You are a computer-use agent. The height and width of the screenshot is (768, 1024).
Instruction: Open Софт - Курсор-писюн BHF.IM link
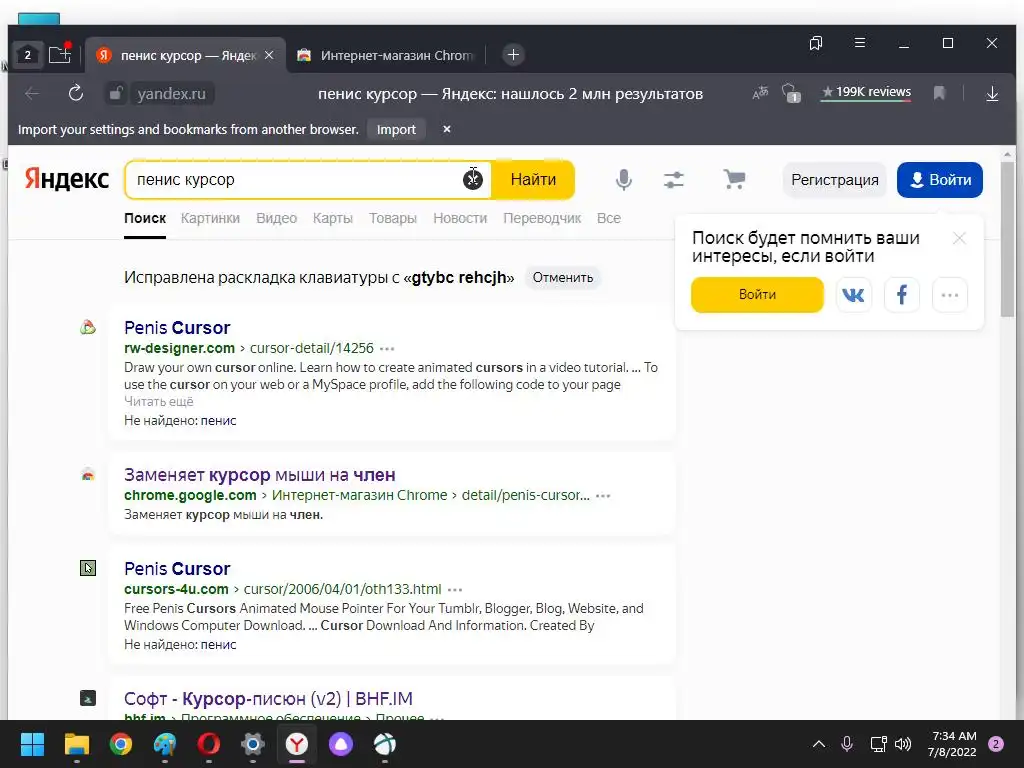coord(268,699)
